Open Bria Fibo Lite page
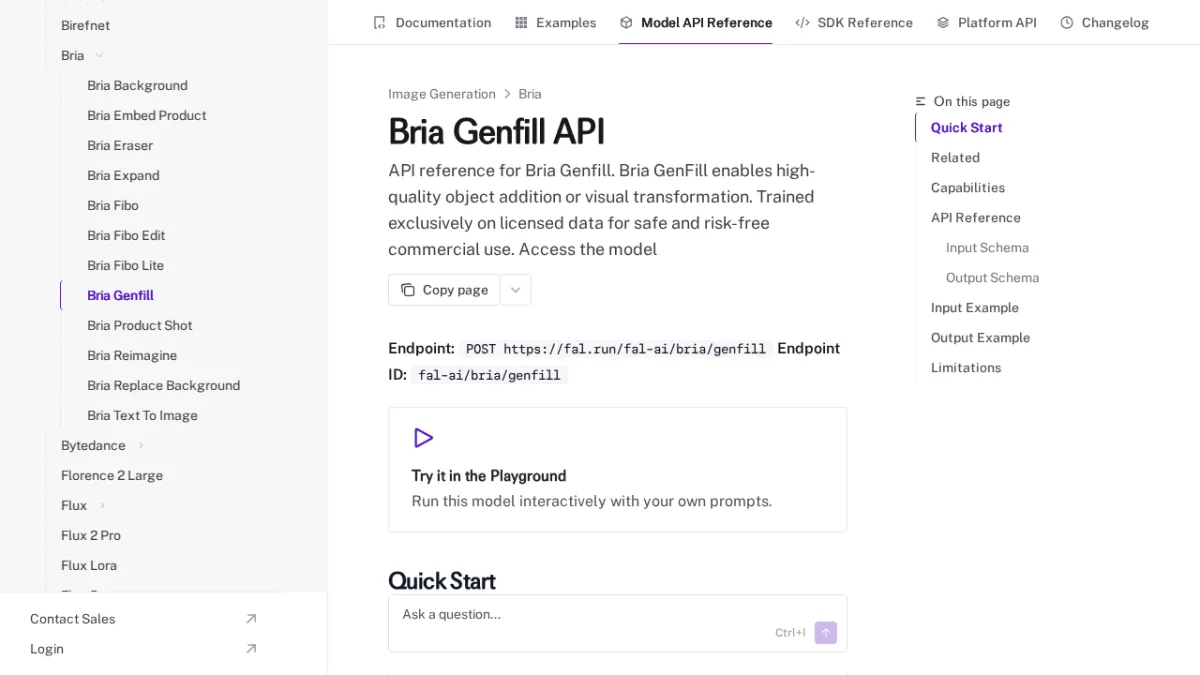This screenshot has height=675, width=1200. coord(125,265)
